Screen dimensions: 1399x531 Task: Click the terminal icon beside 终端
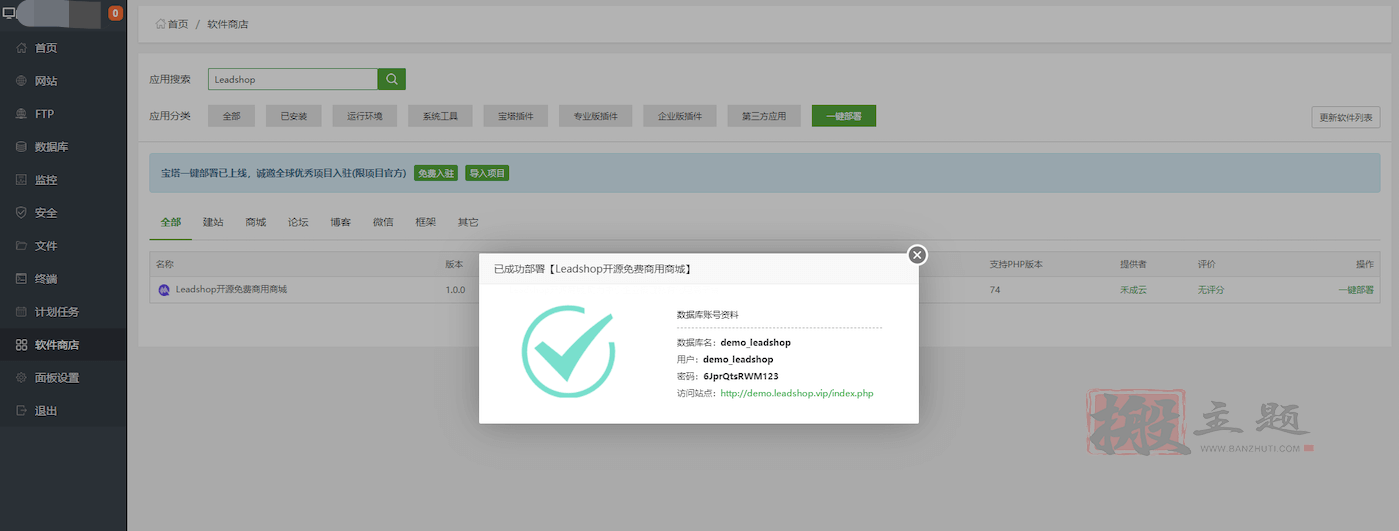click(22, 279)
